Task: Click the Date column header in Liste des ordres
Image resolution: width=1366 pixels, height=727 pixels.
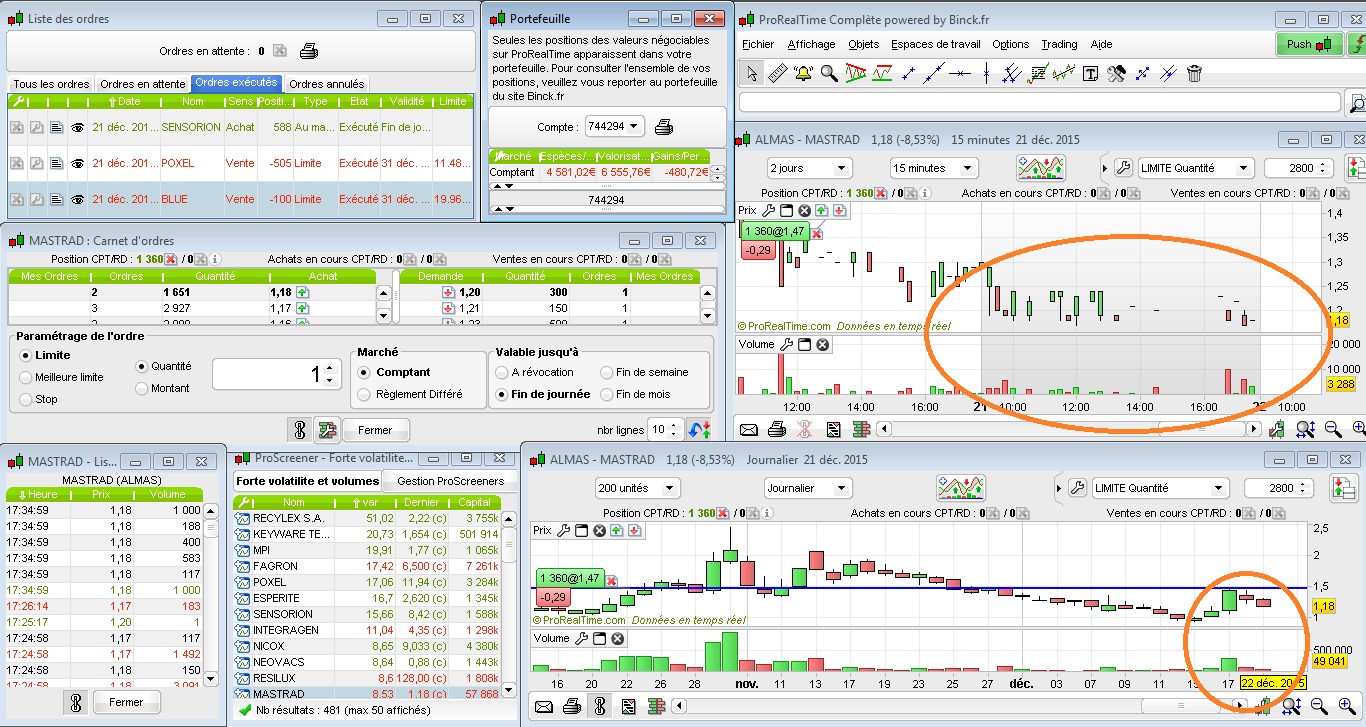Action: coord(126,101)
